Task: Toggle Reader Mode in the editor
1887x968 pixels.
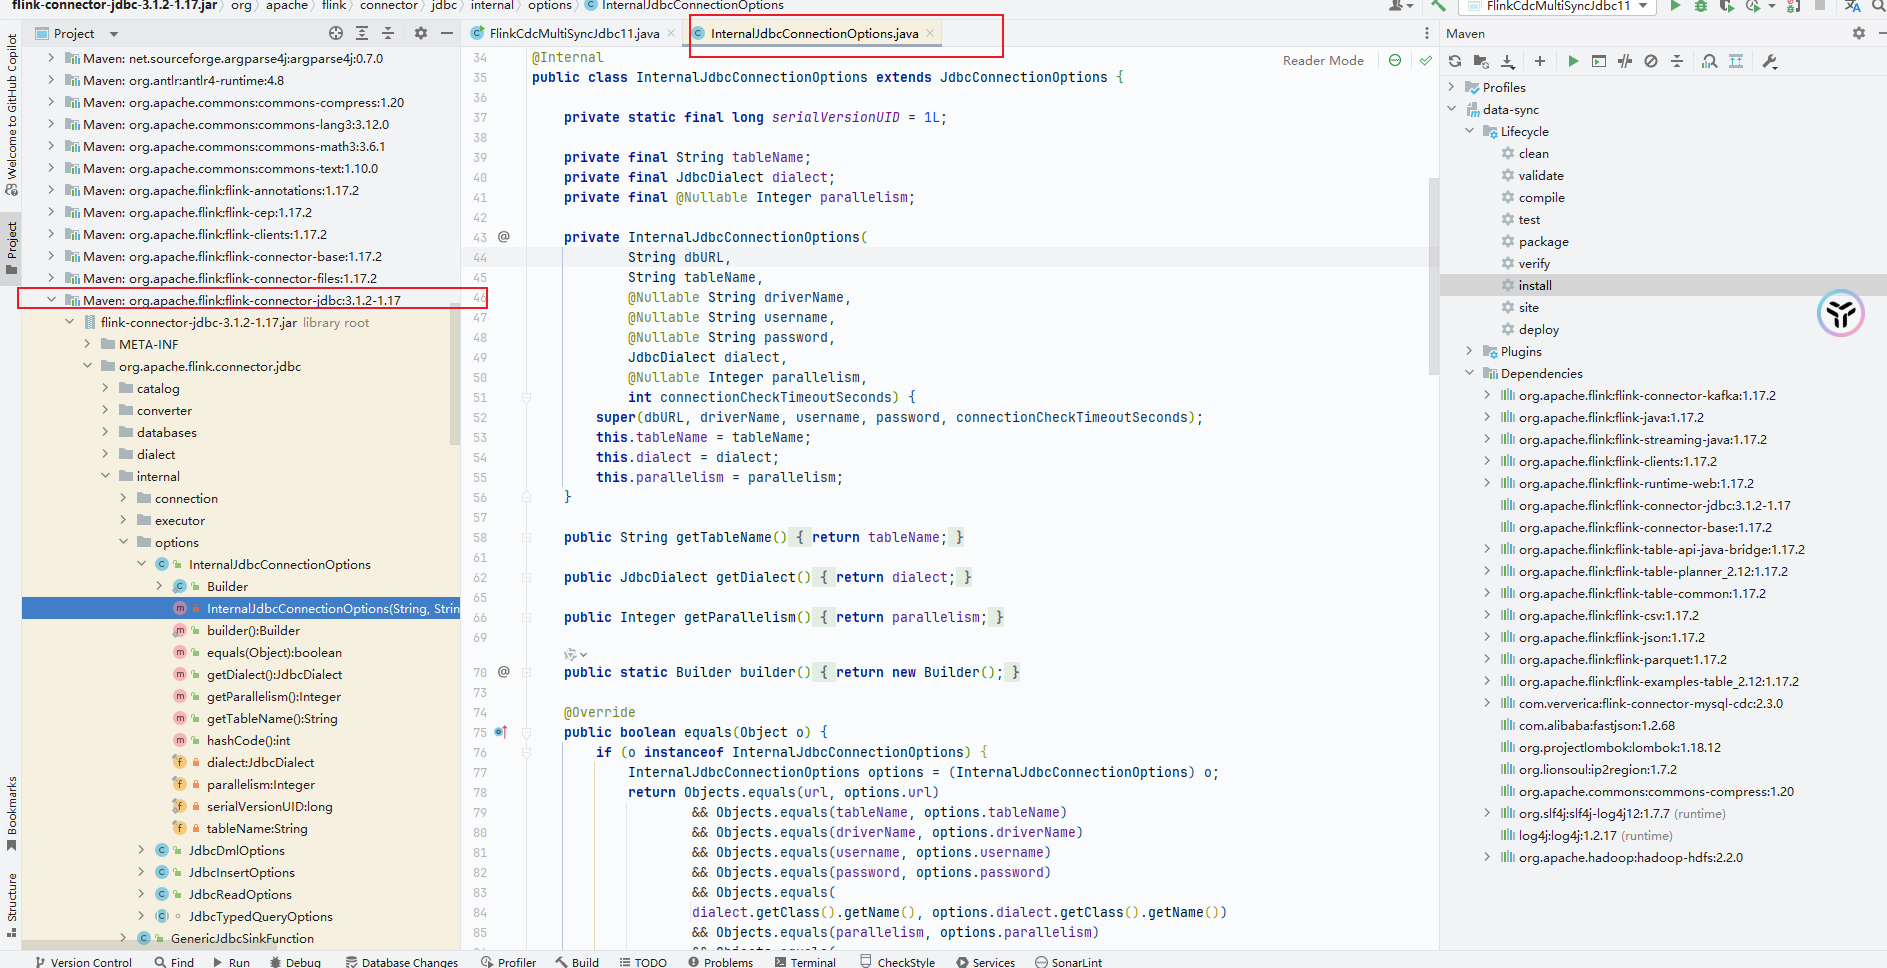Action: (1323, 60)
